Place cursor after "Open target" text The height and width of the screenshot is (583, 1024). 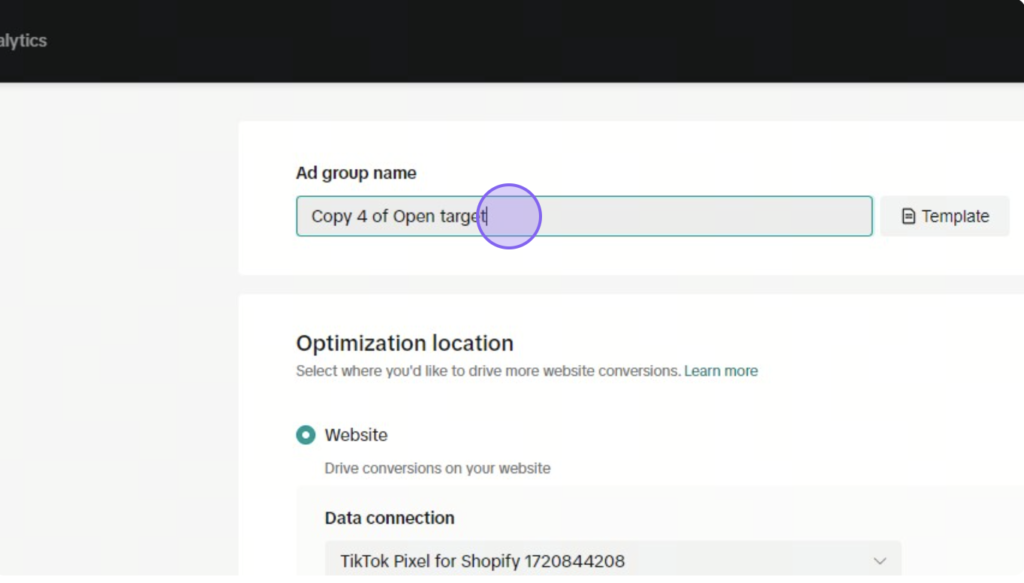(x=487, y=216)
